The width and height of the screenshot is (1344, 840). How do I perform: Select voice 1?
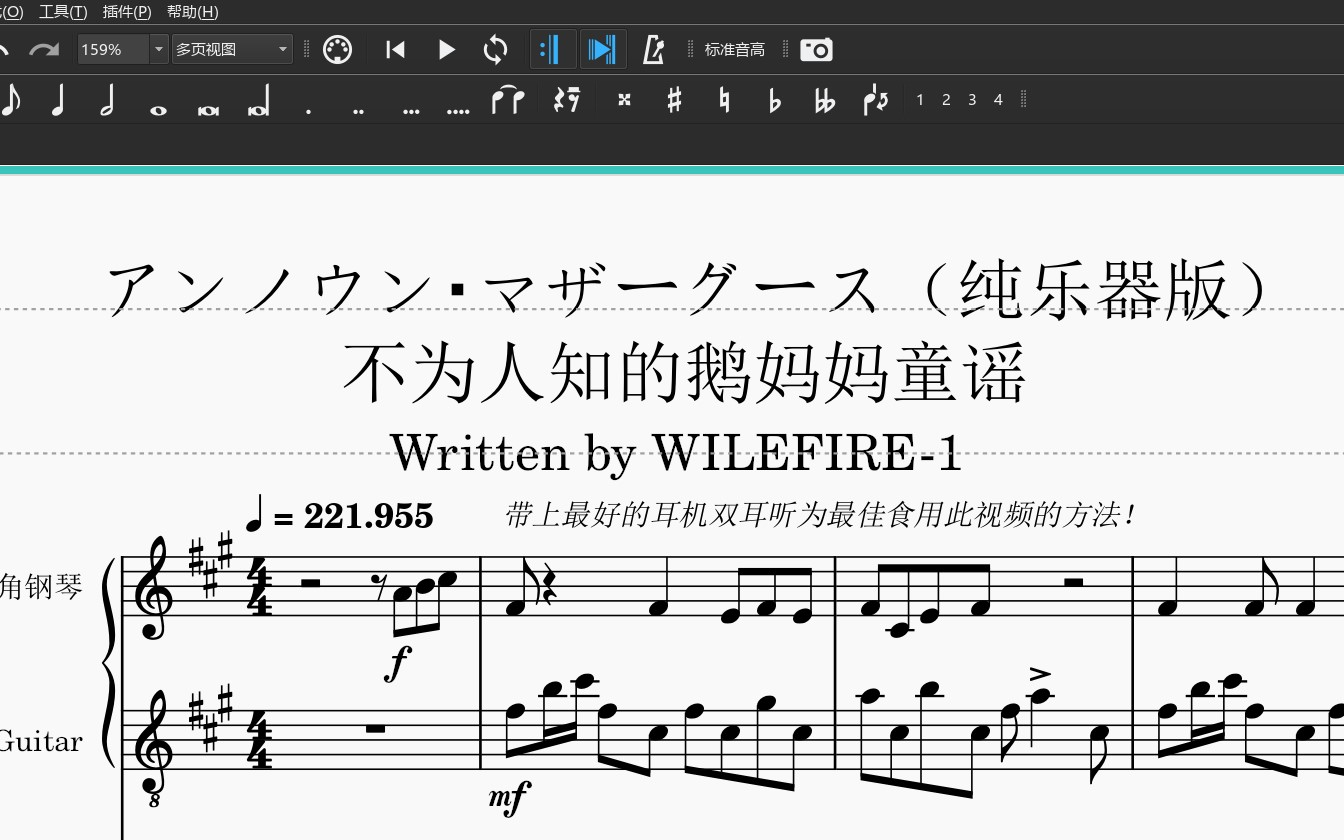pyautogui.click(x=920, y=100)
